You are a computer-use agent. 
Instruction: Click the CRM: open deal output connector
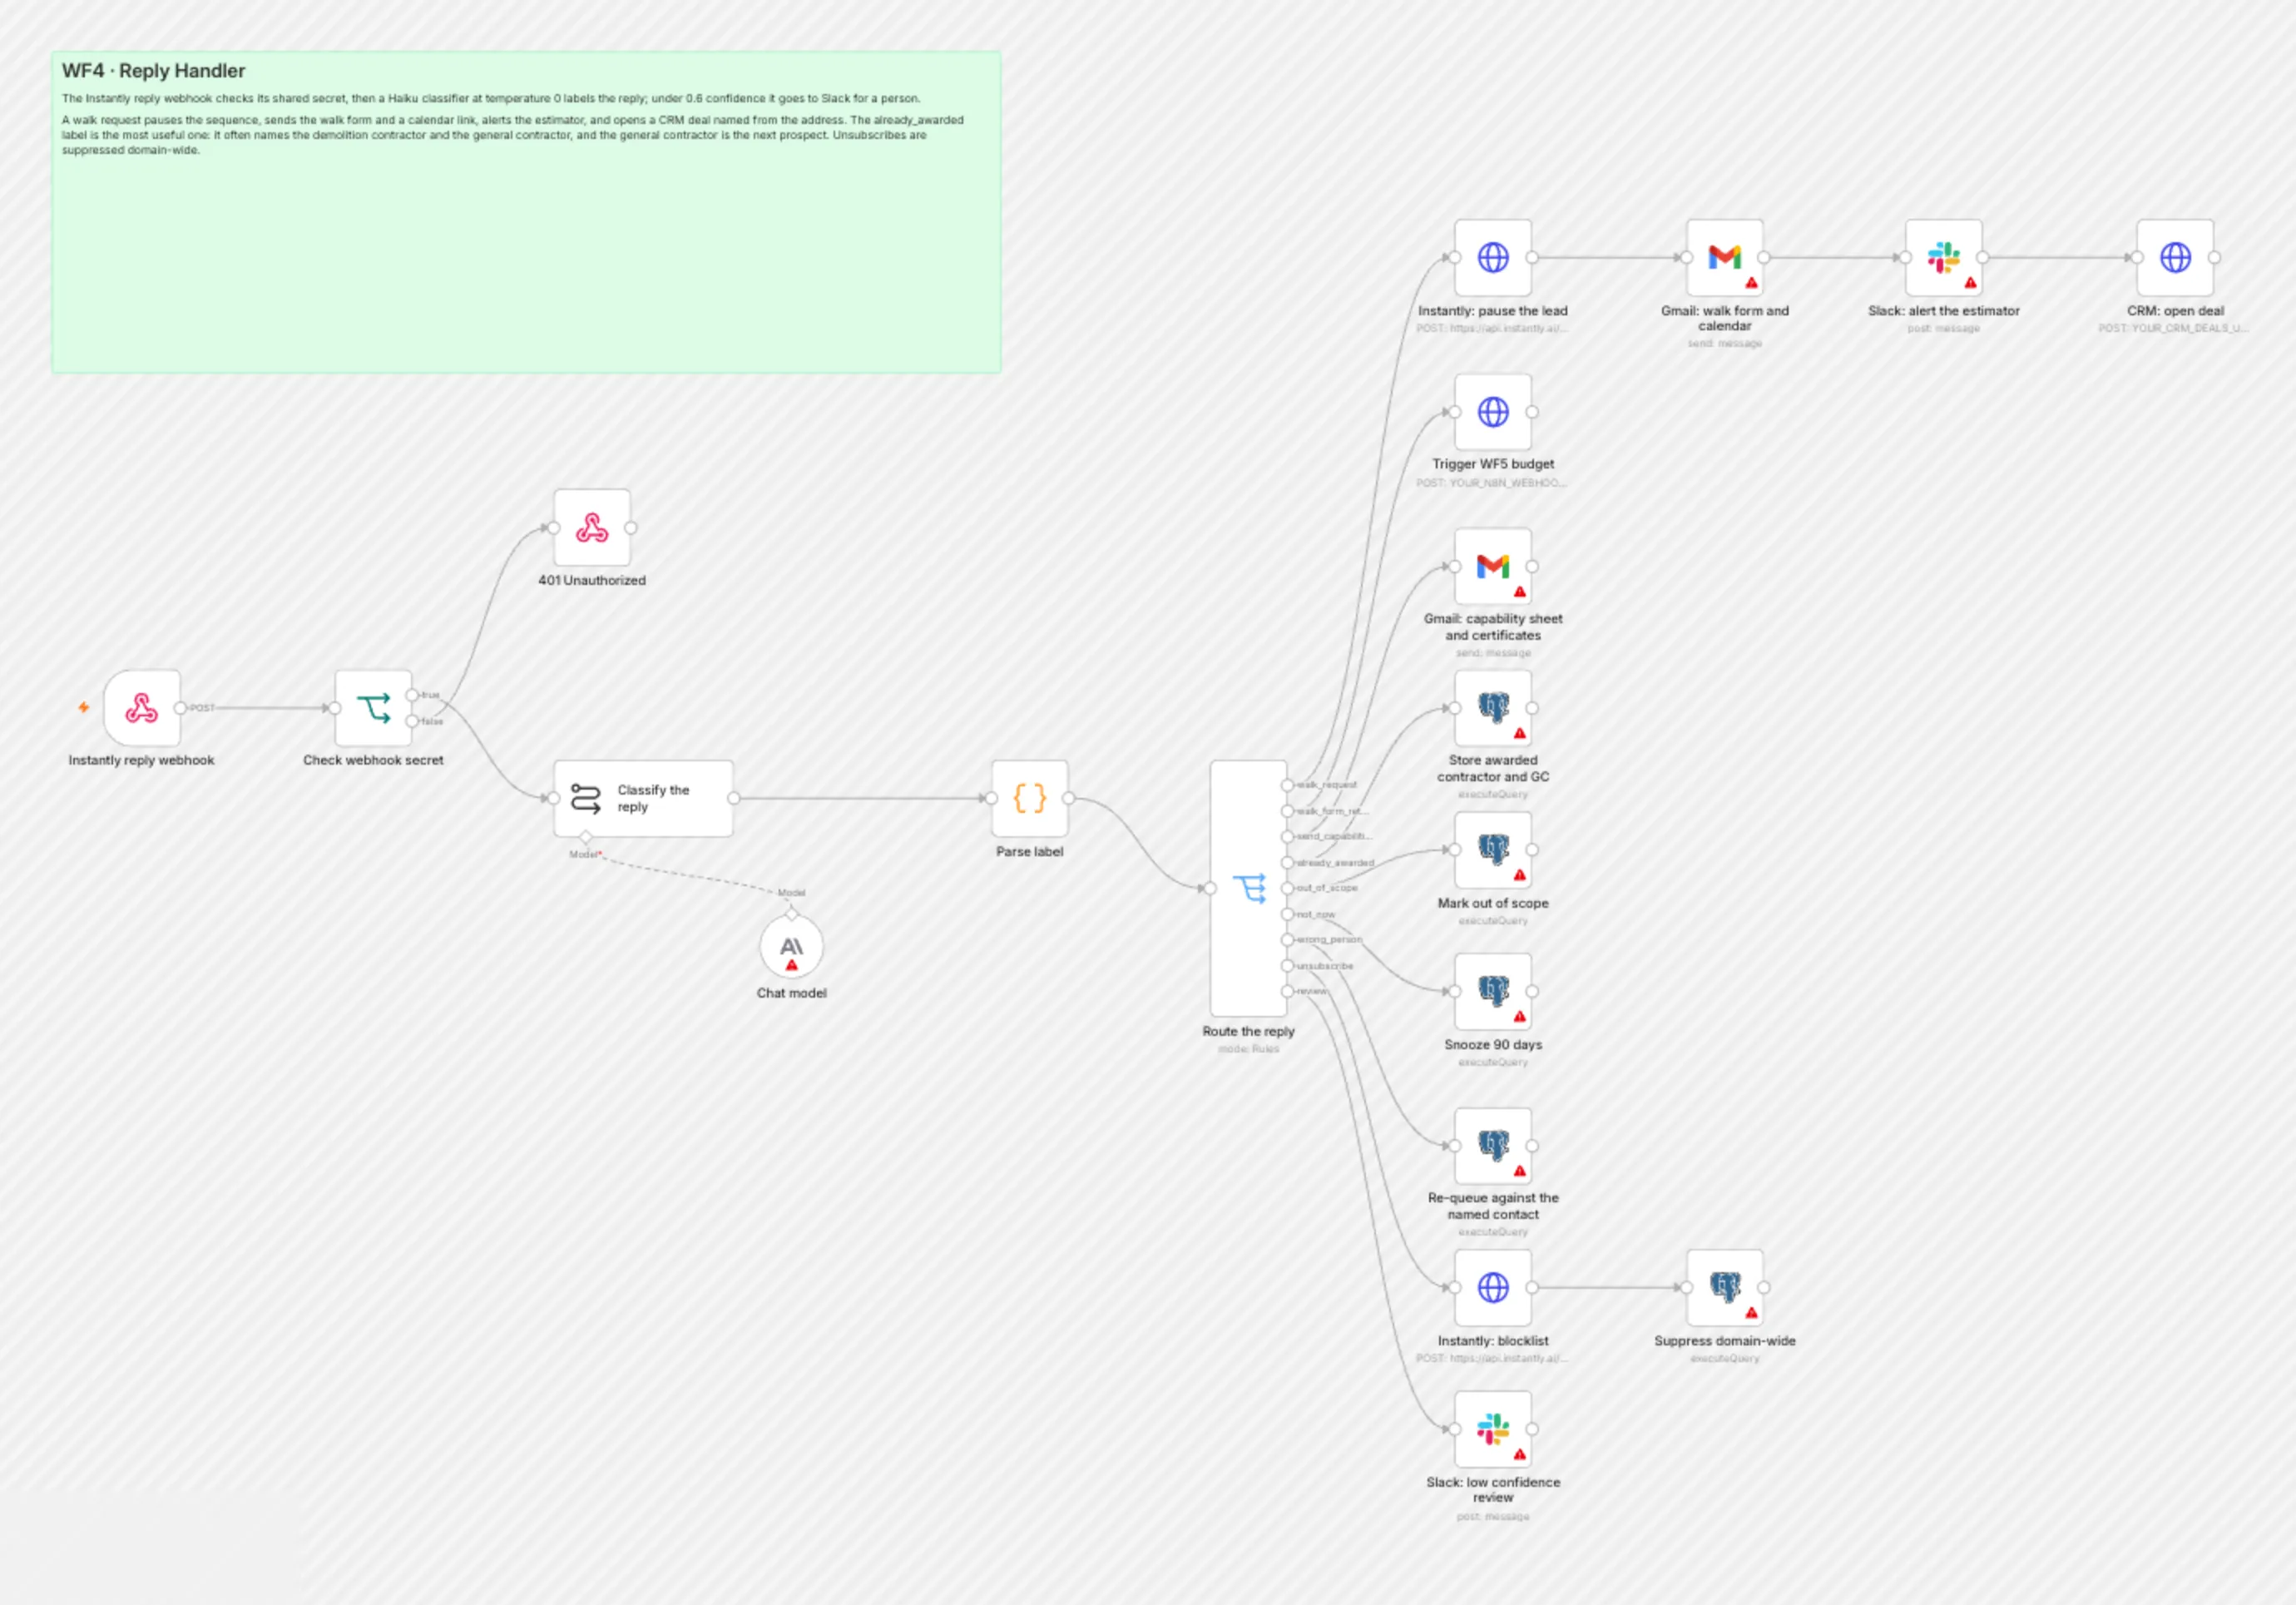click(2214, 258)
